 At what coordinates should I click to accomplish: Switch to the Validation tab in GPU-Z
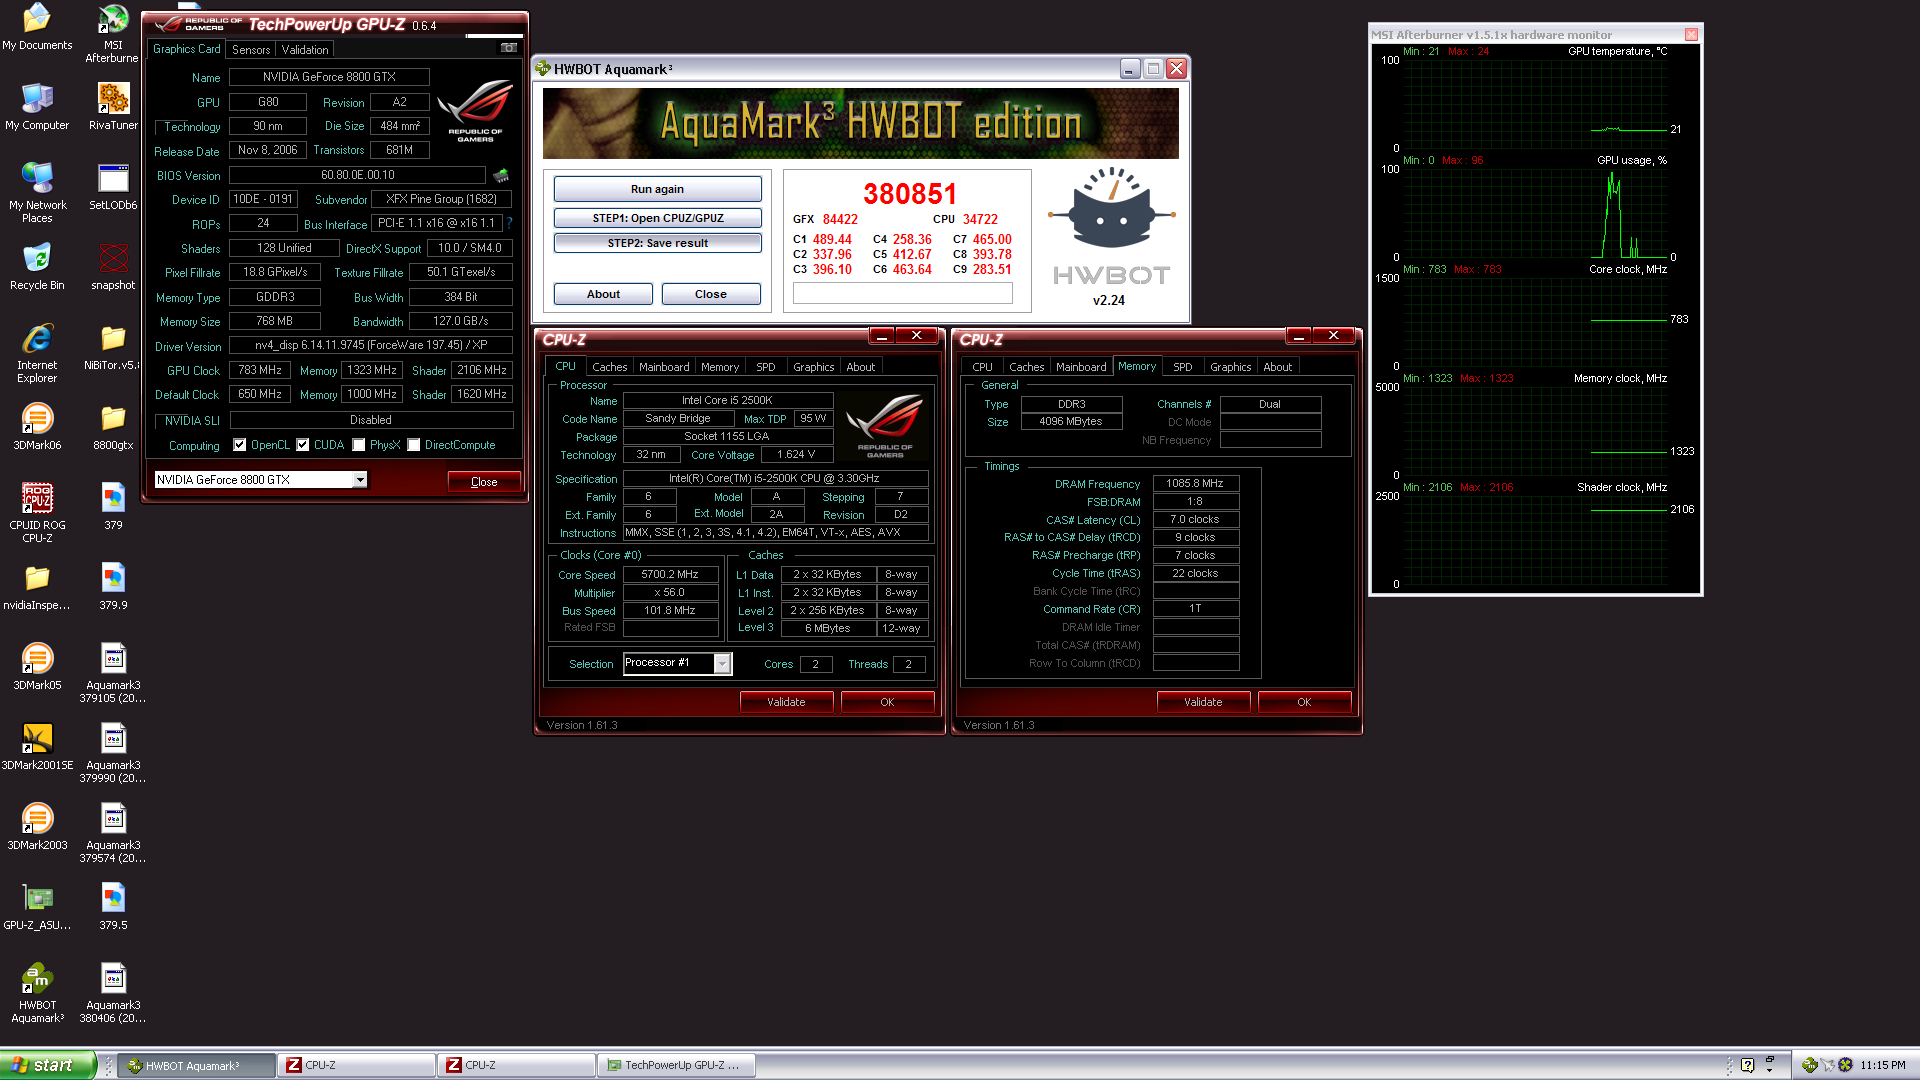(305, 49)
